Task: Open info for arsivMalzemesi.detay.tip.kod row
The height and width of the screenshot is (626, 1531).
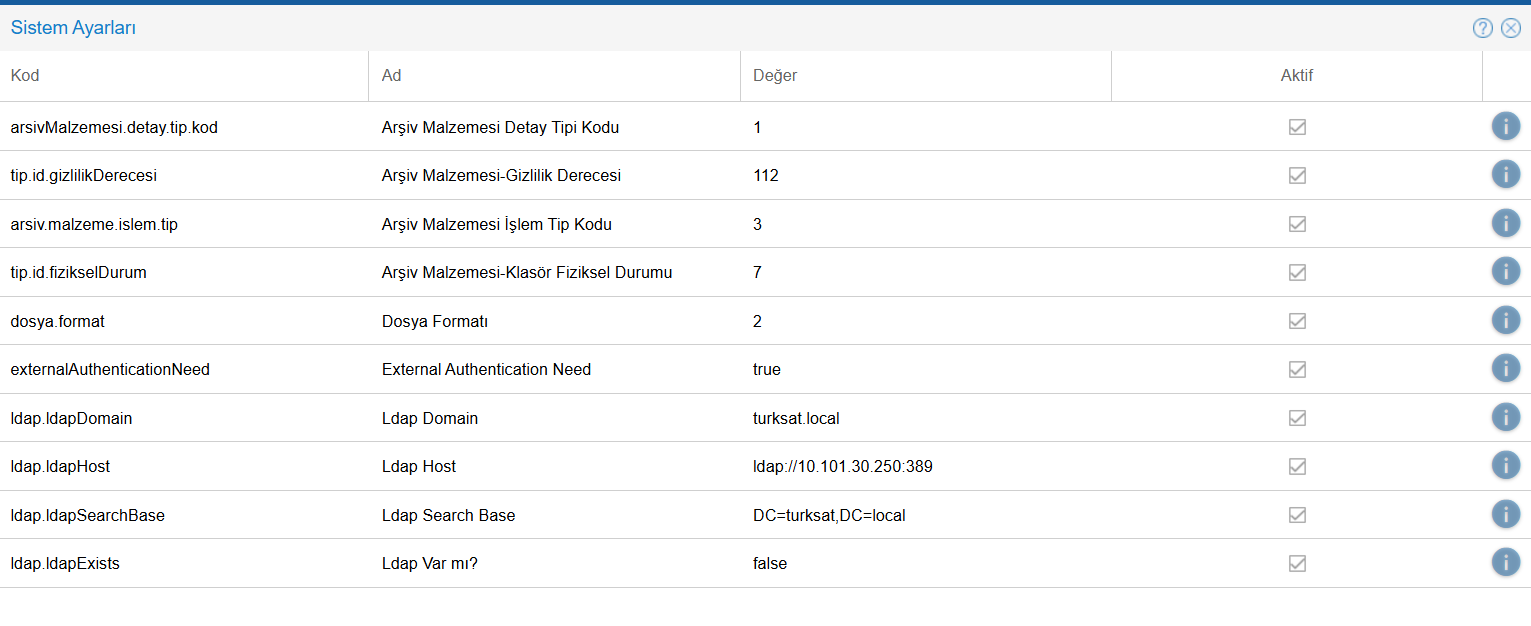Action: click(x=1505, y=126)
